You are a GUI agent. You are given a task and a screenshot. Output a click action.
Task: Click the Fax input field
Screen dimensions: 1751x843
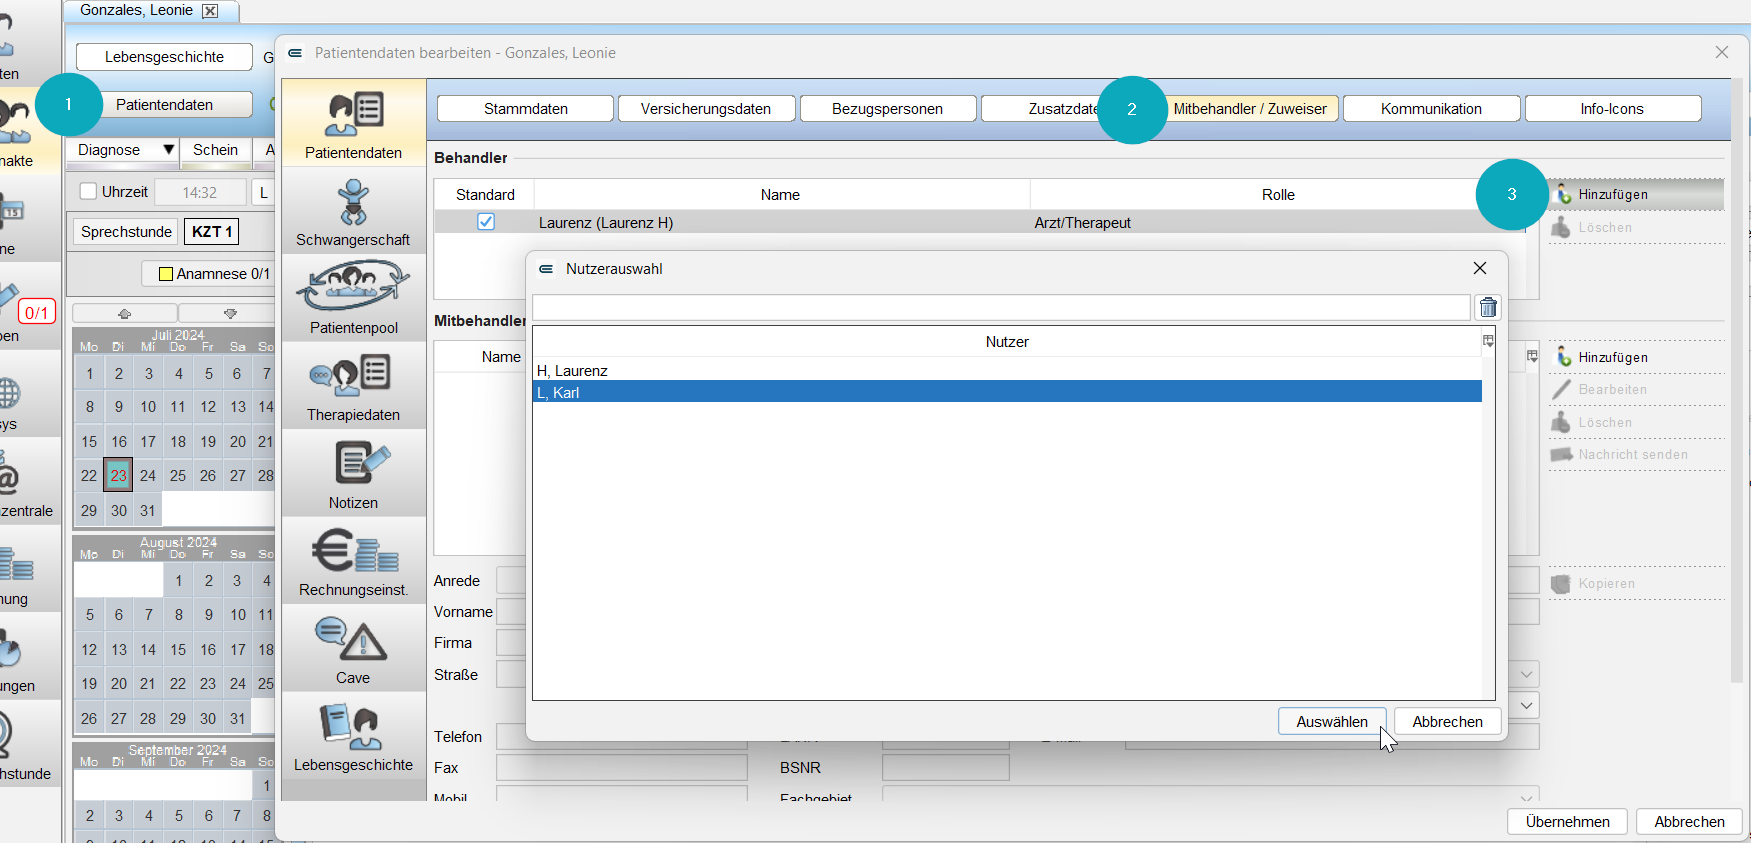[622, 768]
